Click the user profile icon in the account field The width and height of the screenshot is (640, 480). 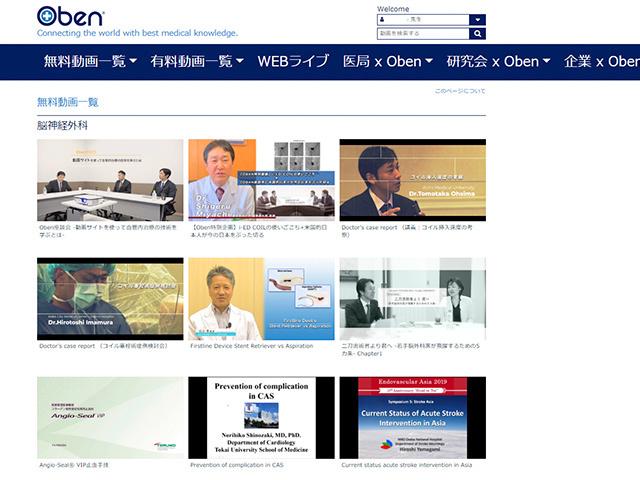tap(383, 19)
